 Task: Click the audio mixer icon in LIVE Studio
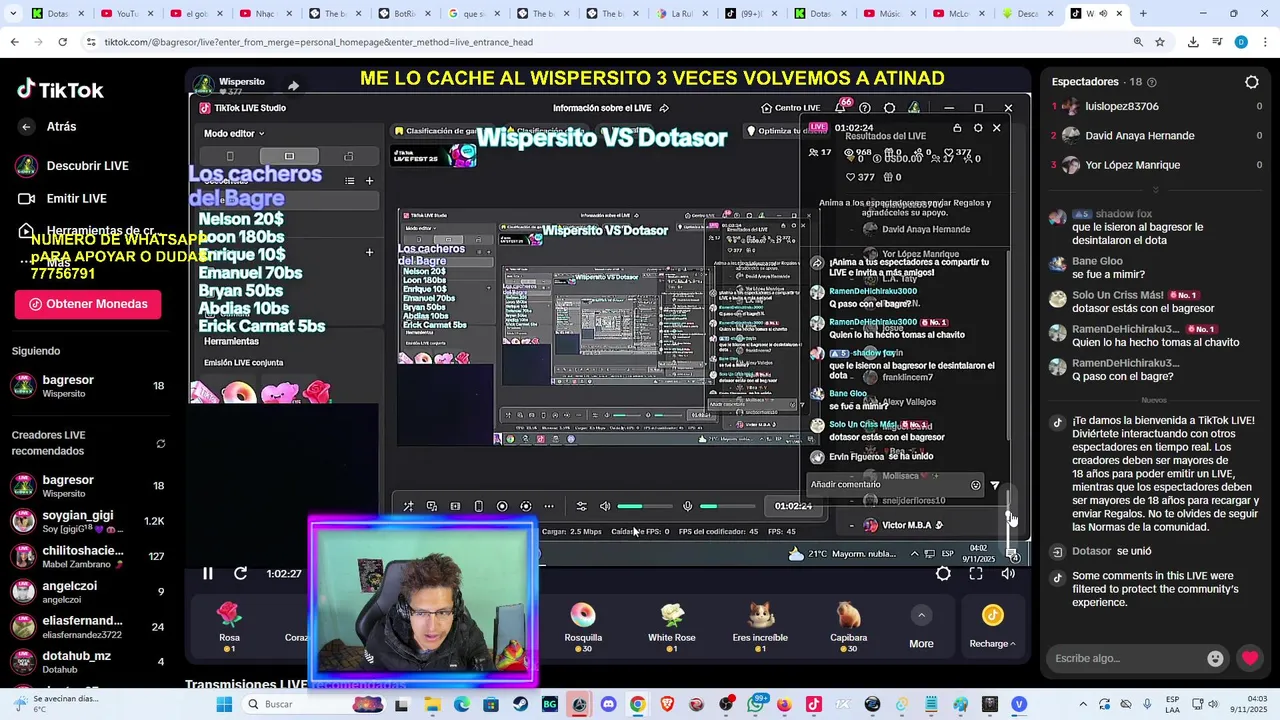tap(581, 506)
